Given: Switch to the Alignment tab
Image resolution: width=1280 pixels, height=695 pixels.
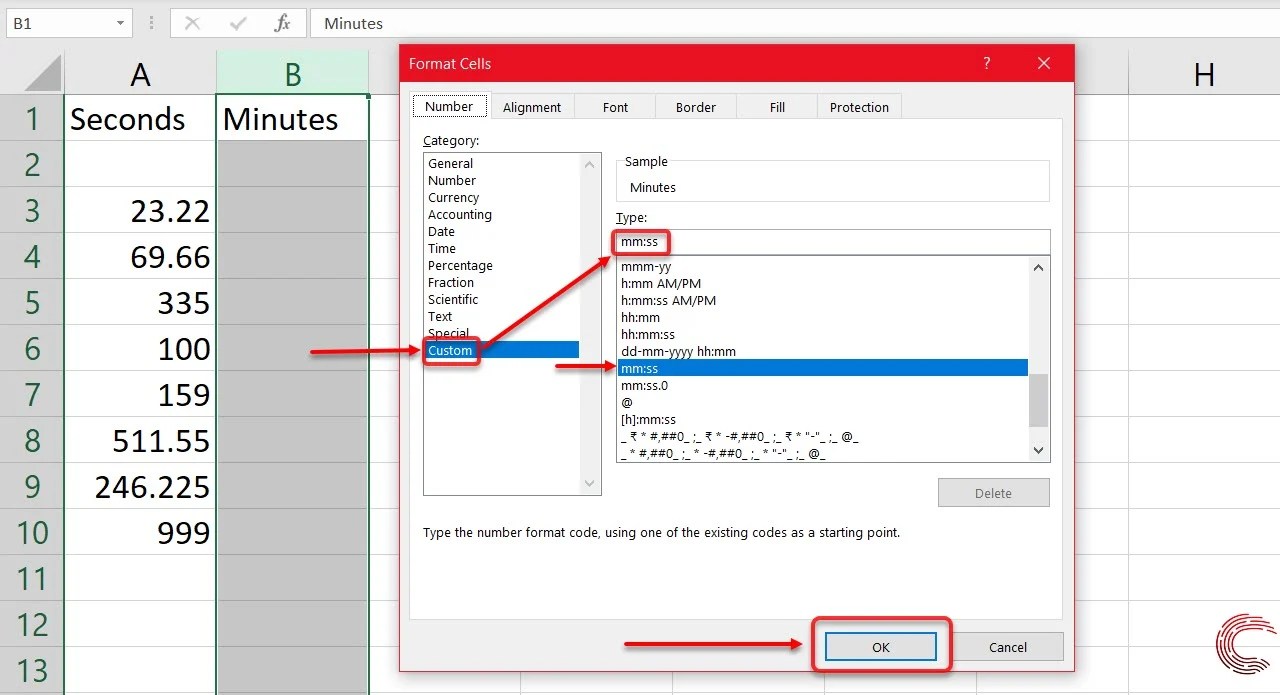Looking at the screenshot, I should click(532, 106).
